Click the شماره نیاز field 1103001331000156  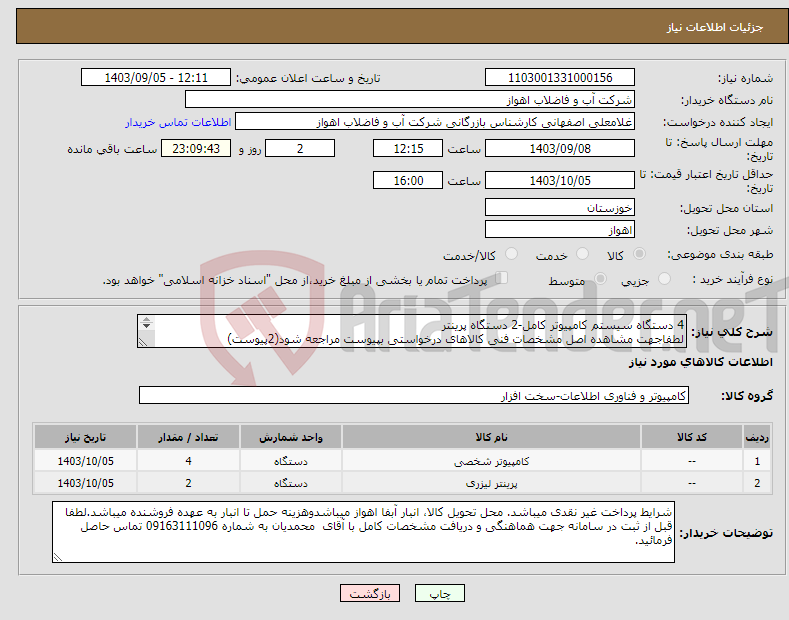(x=560, y=78)
